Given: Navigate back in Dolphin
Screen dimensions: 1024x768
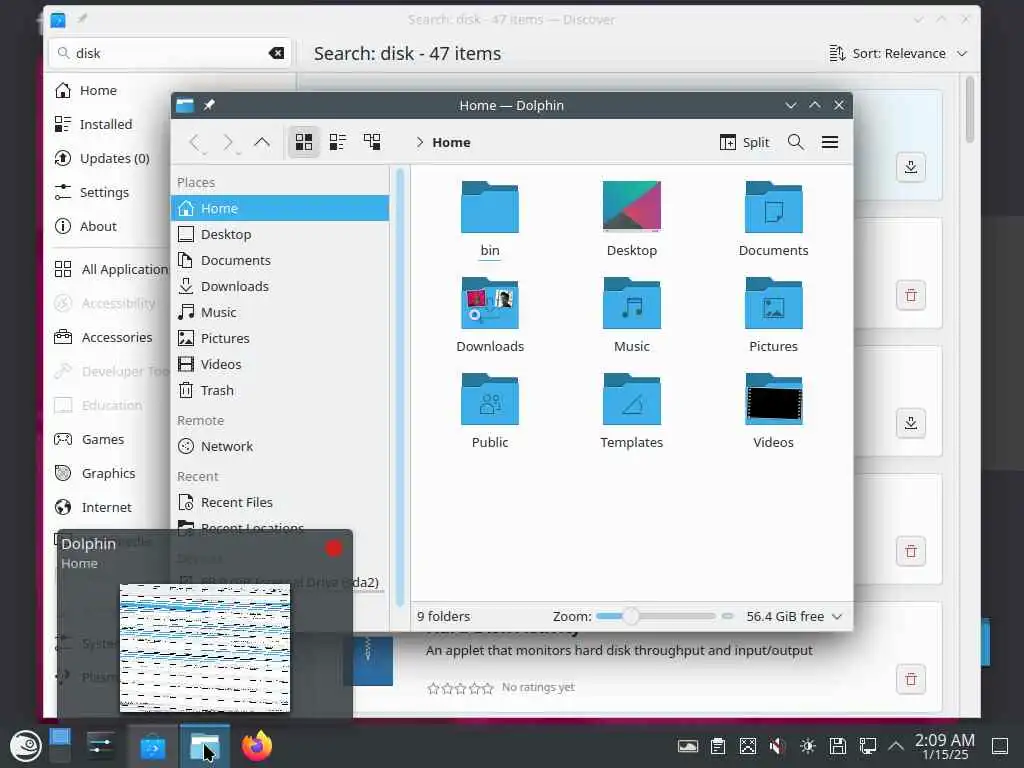Looking at the screenshot, I should [x=194, y=142].
